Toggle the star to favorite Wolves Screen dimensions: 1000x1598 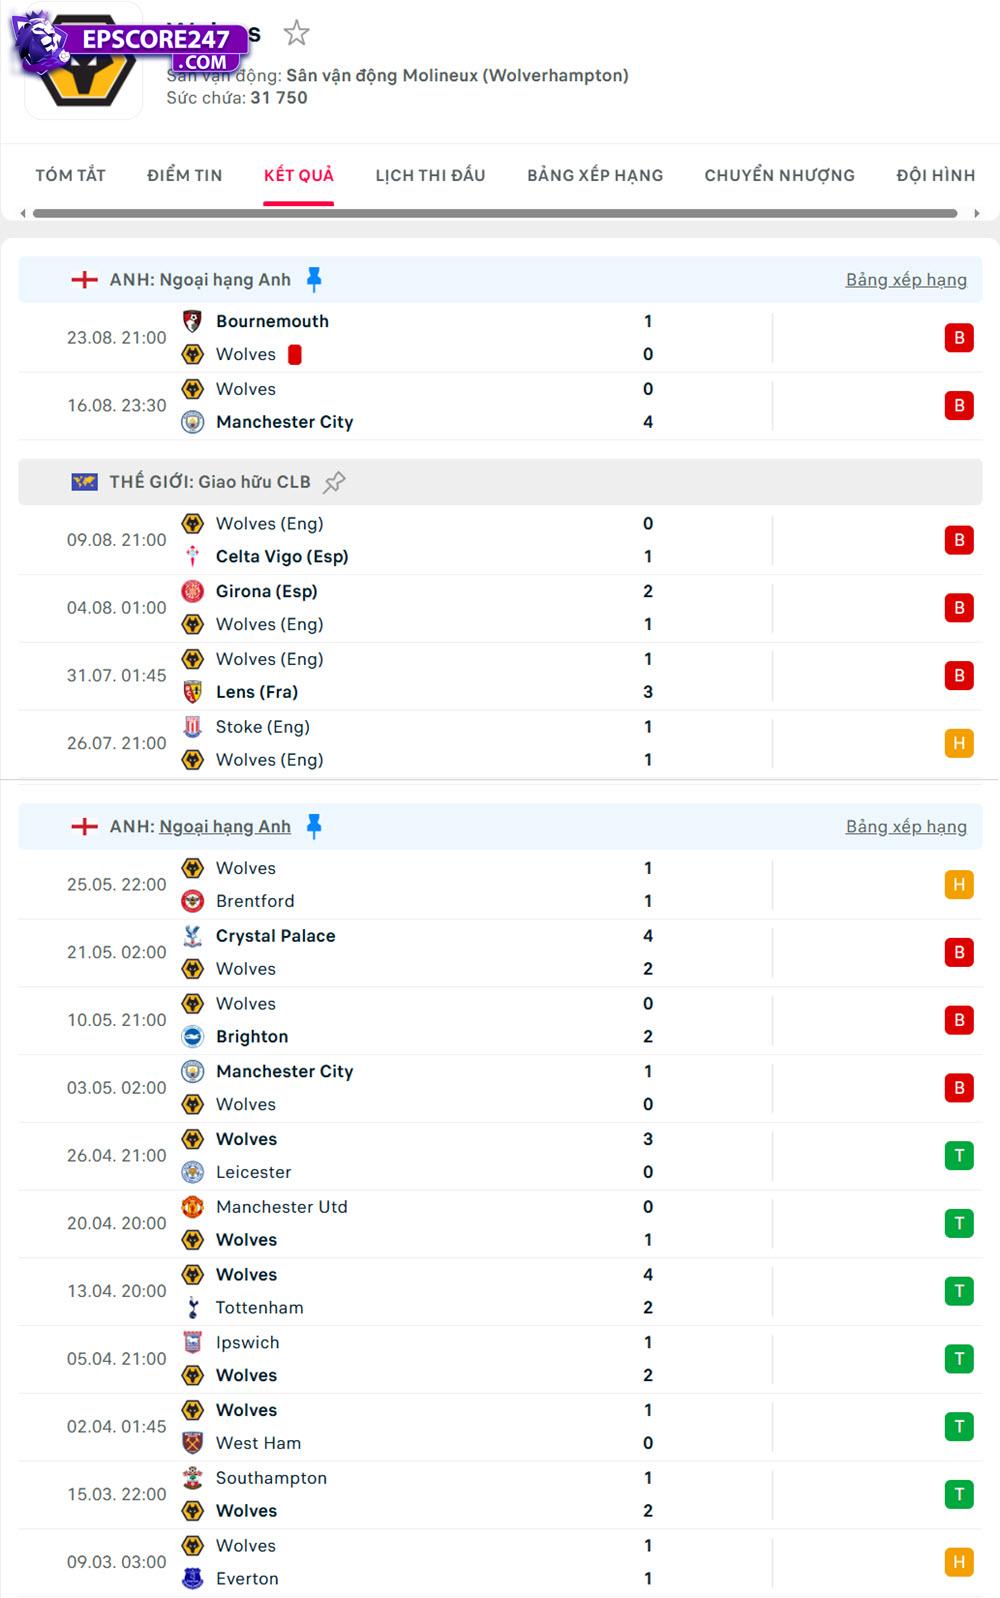click(x=297, y=33)
